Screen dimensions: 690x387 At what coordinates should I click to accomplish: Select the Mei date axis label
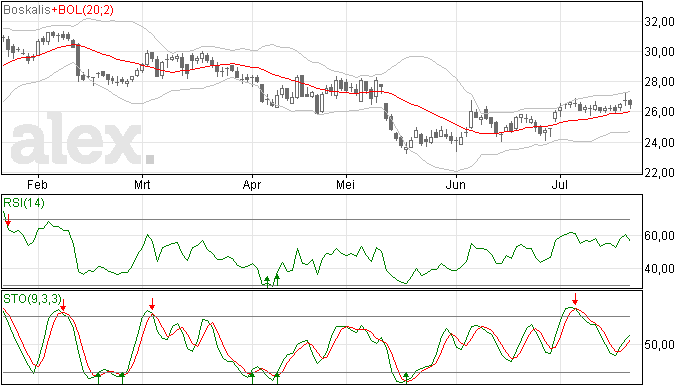(x=345, y=184)
